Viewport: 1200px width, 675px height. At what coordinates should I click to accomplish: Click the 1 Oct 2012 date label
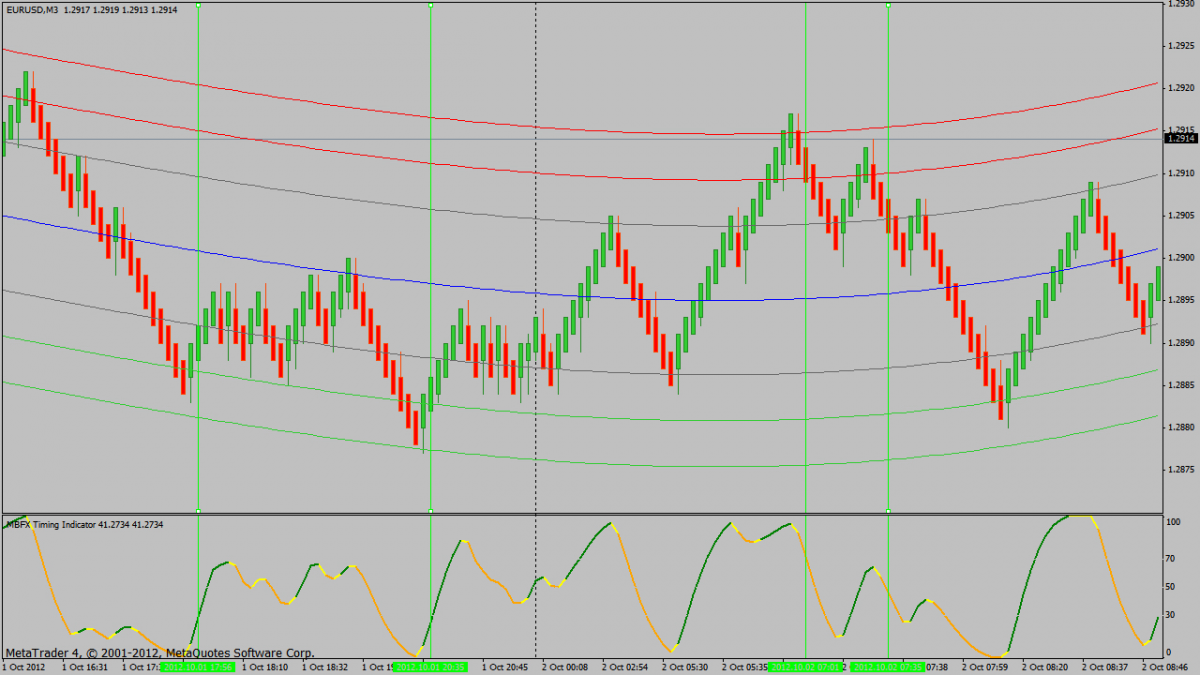tap(24, 666)
